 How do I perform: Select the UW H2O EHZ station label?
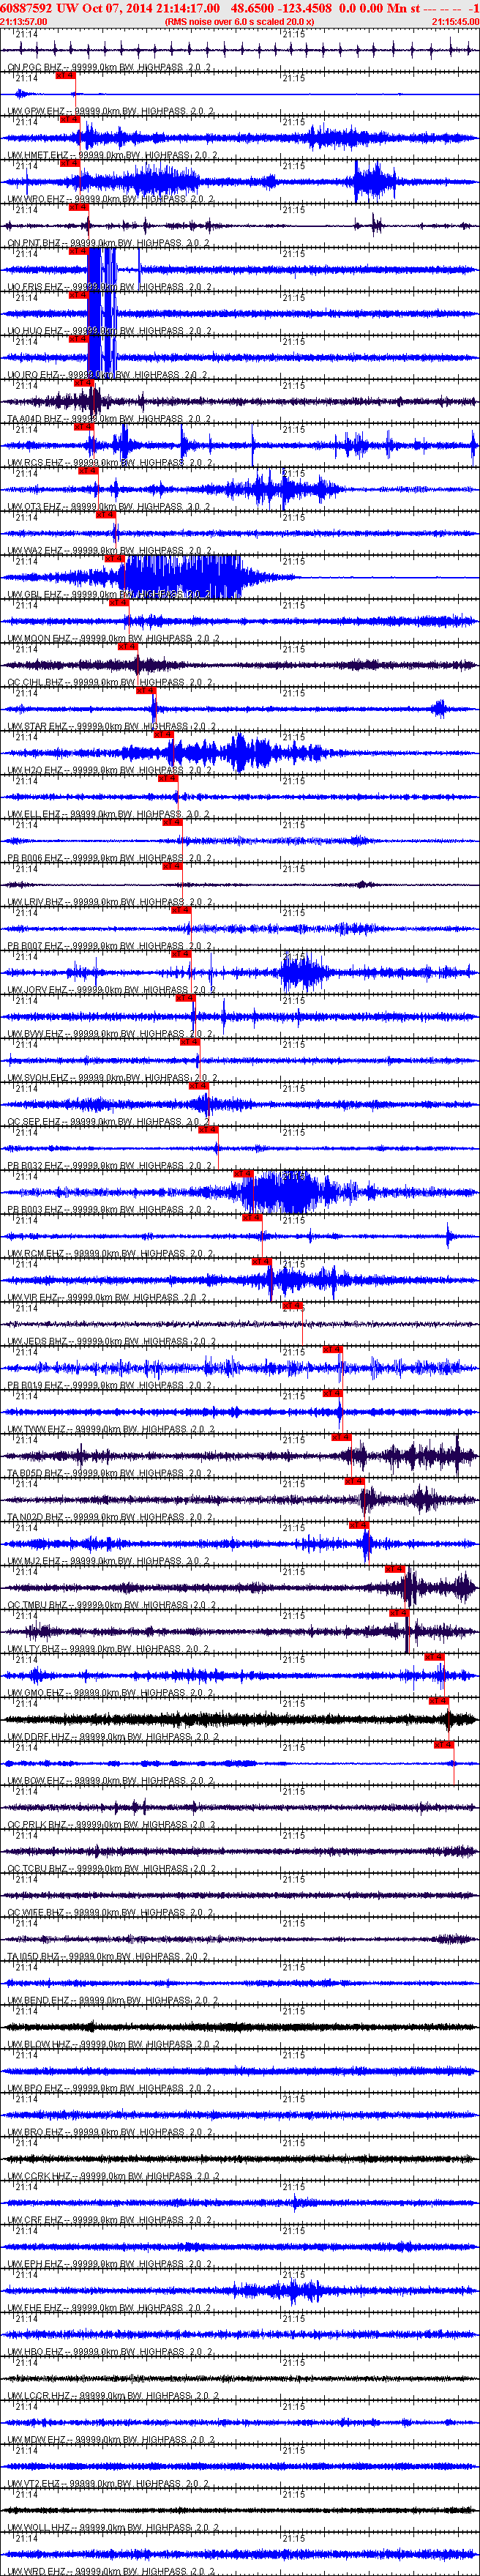pyautogui.click(x=109, y=771)
